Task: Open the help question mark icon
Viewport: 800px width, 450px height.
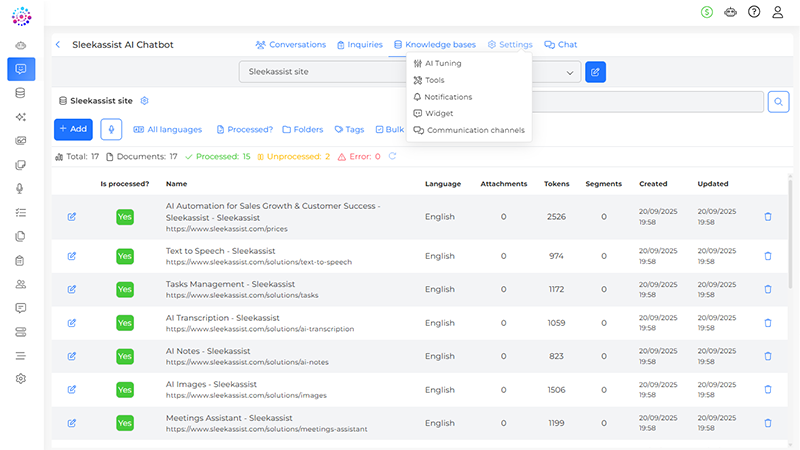Action: click(754, 12)
